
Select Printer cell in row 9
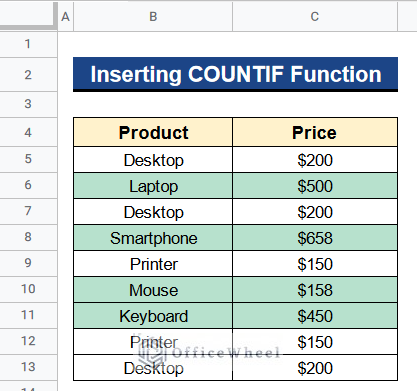click(153, 264)
